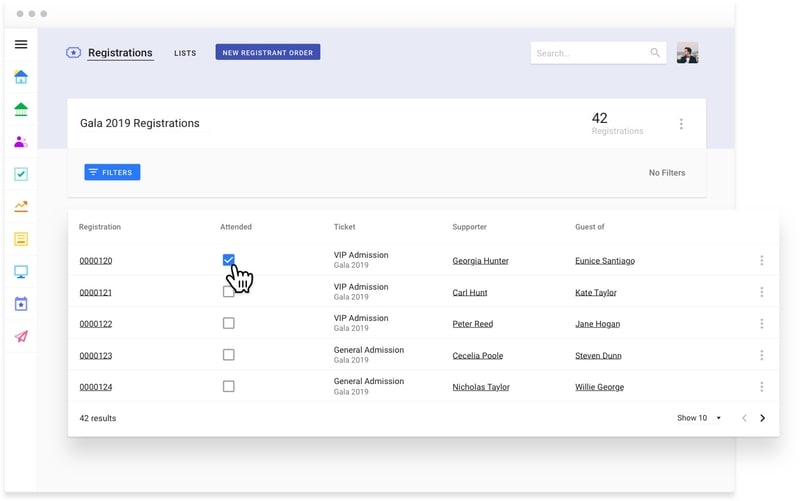Open row menu for registration 0000124

[762, 387]
